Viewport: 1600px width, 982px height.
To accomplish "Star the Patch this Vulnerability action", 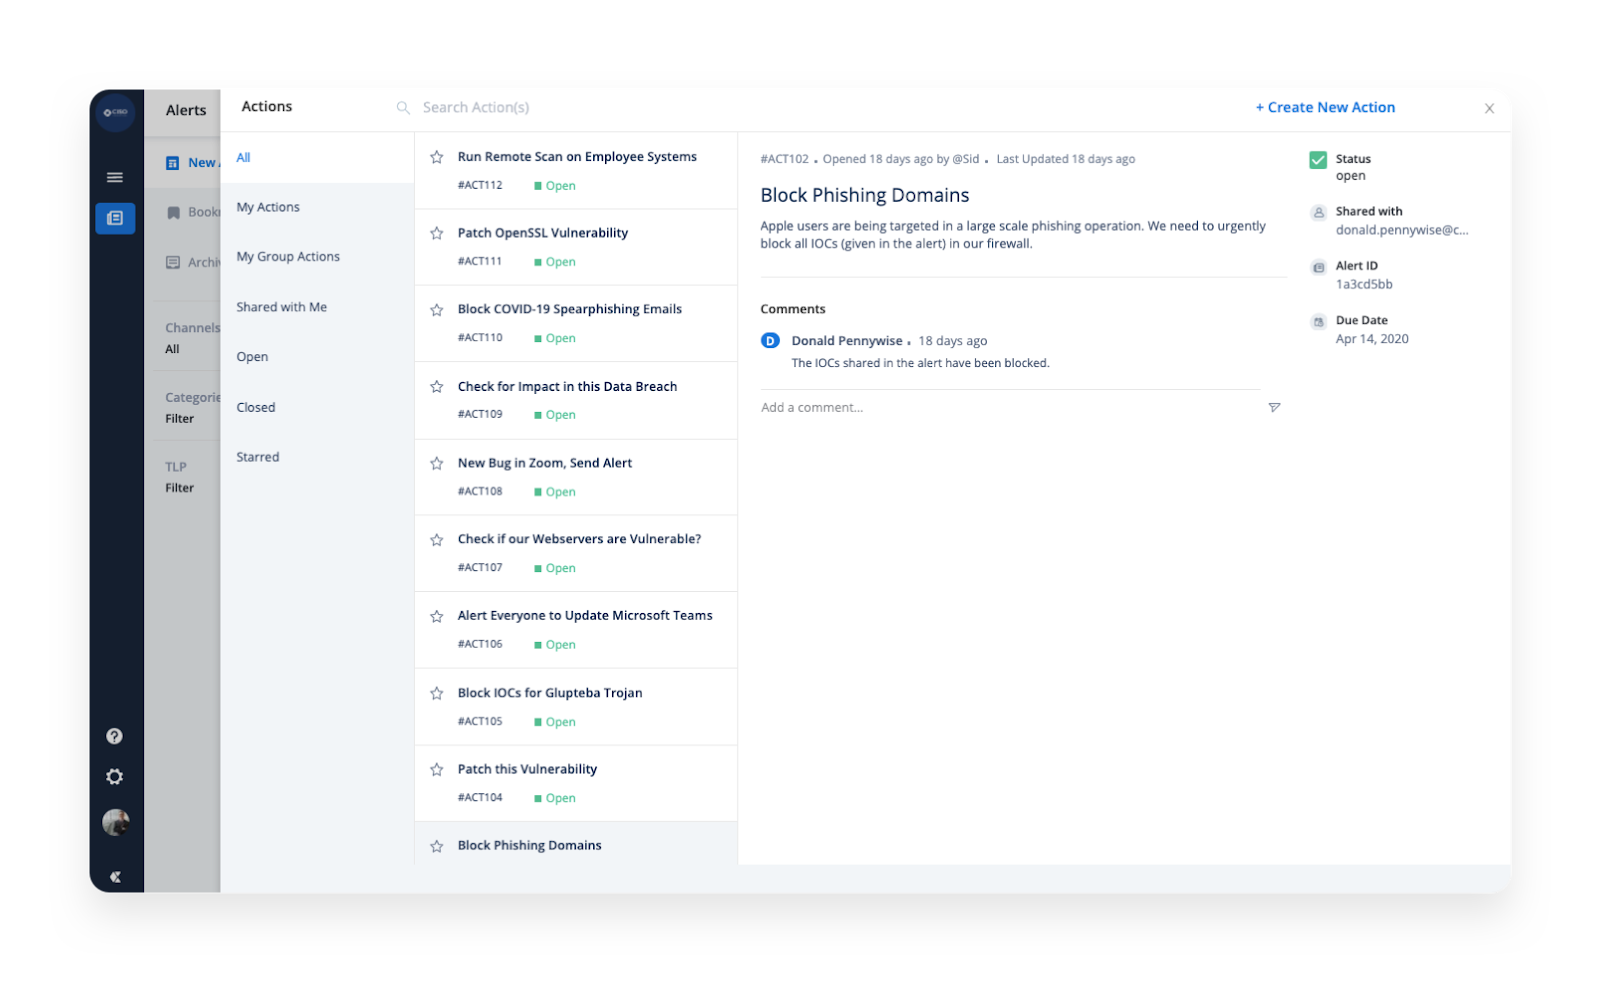I will 437,770.
